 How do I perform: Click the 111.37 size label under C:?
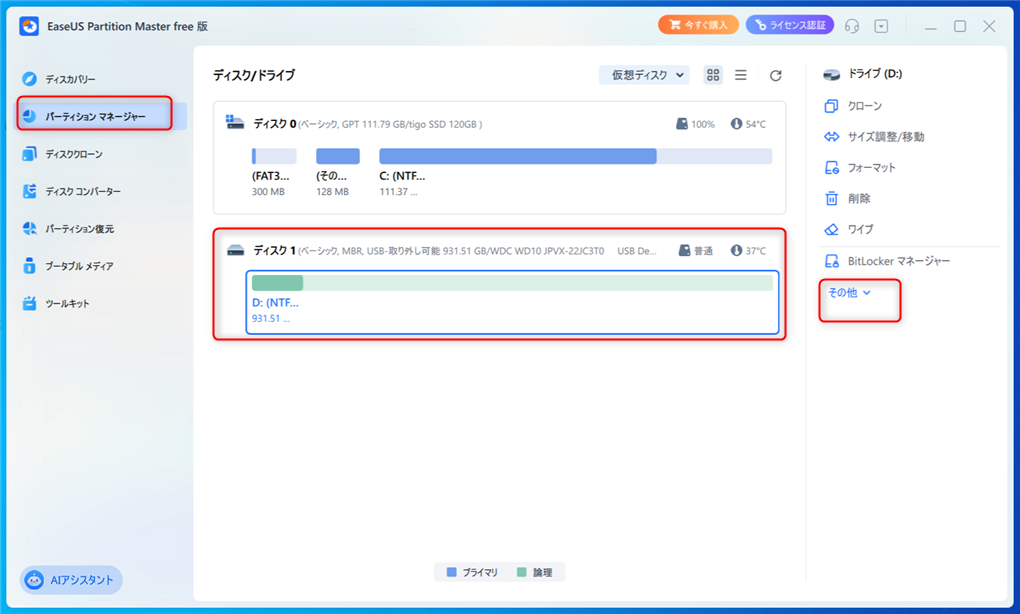(x=398, y=192)
